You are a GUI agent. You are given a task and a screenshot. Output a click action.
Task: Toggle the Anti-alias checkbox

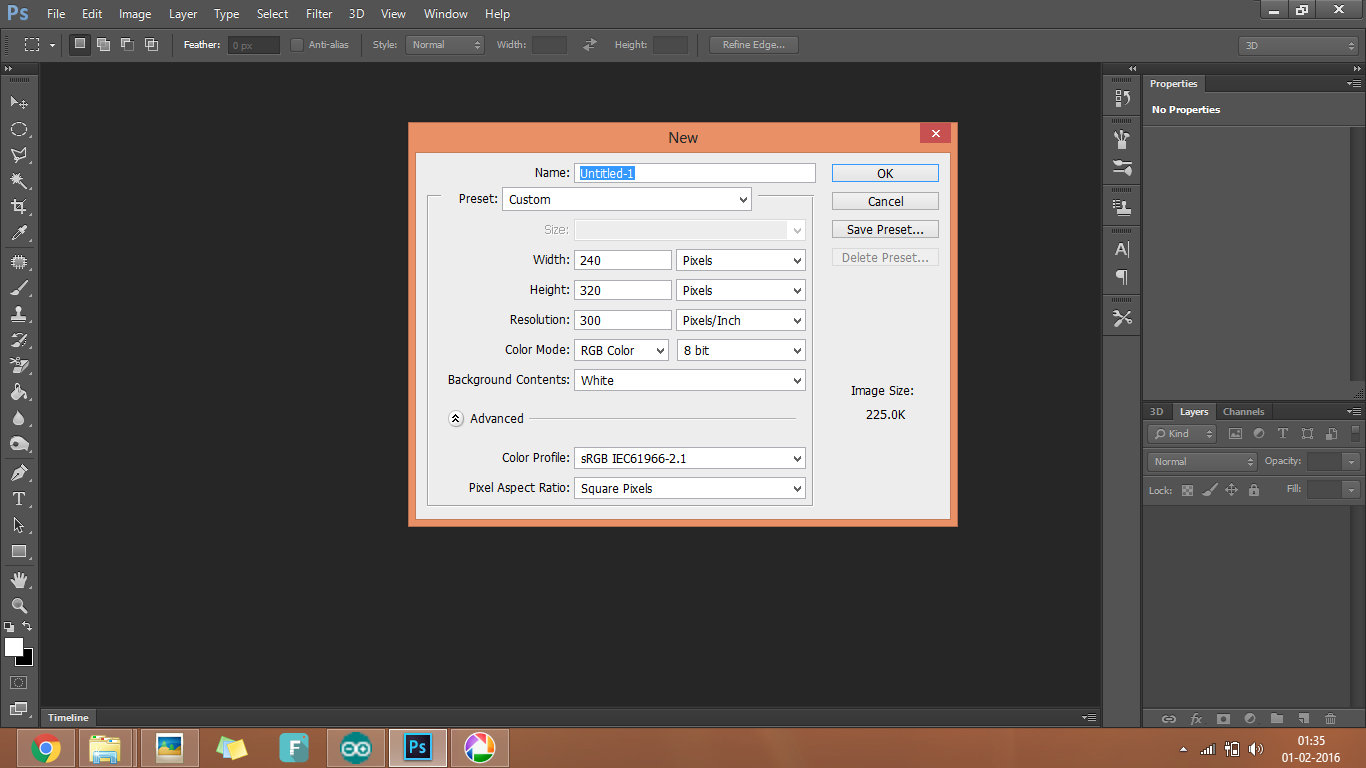pyautogui.click(x=297, y=45)
